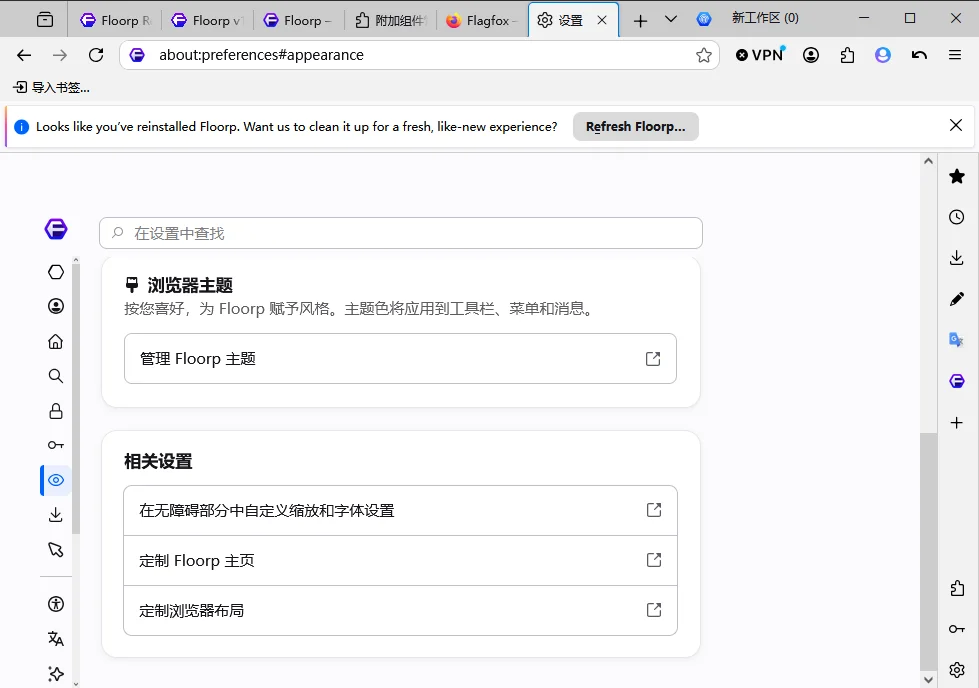The width and height of the screenshot is (979, 688).
Task: Open the list all tabs dropdown arrow
Action: 671,19
